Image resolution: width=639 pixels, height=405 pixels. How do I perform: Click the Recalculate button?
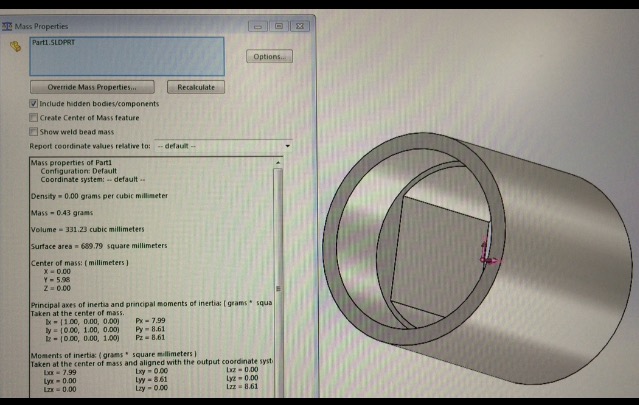[196, 87]
